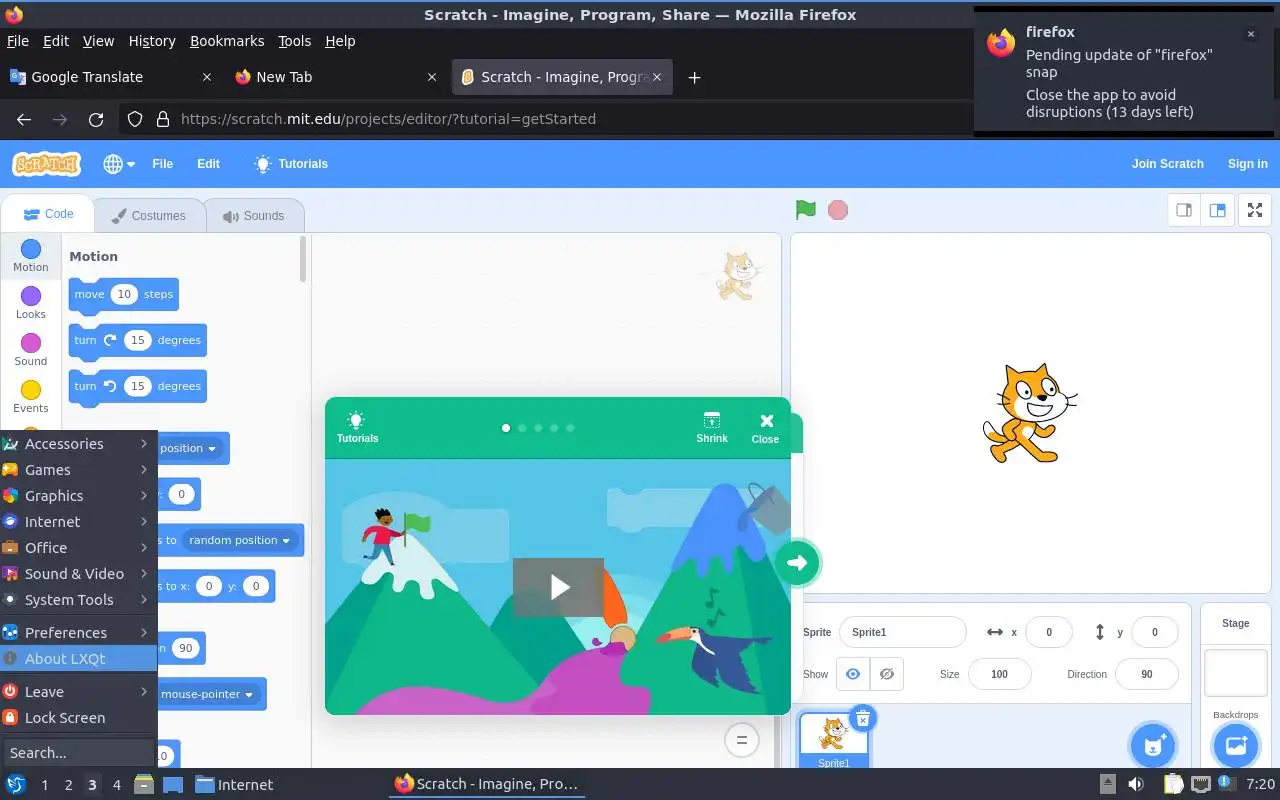
Task: Click the sprite y position field
Action: click(1154, 632)
